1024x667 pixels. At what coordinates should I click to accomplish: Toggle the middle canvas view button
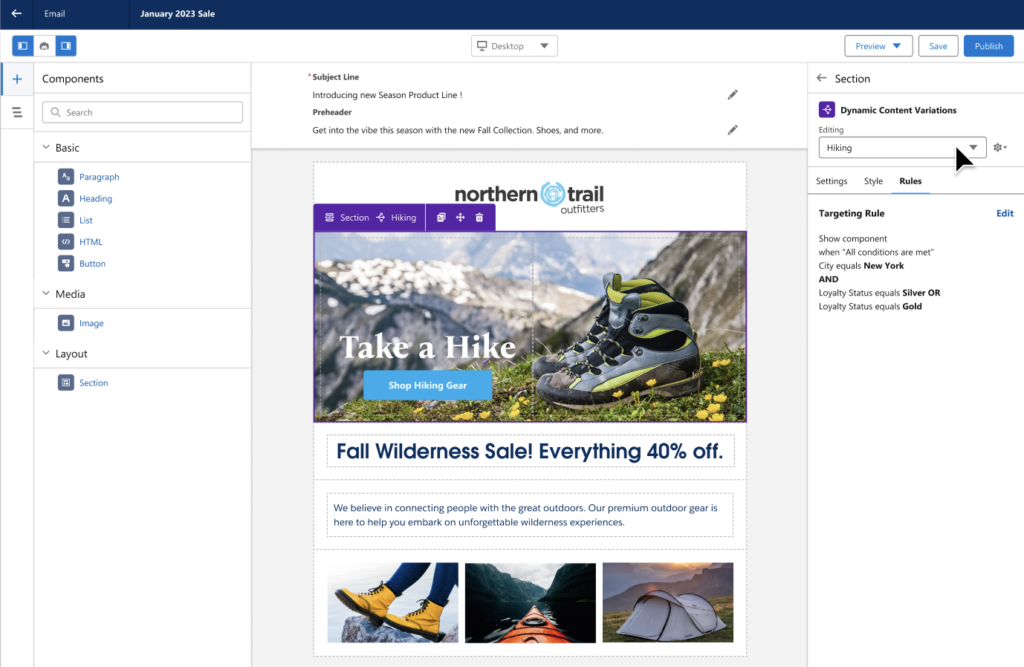(x=44, y=46)
